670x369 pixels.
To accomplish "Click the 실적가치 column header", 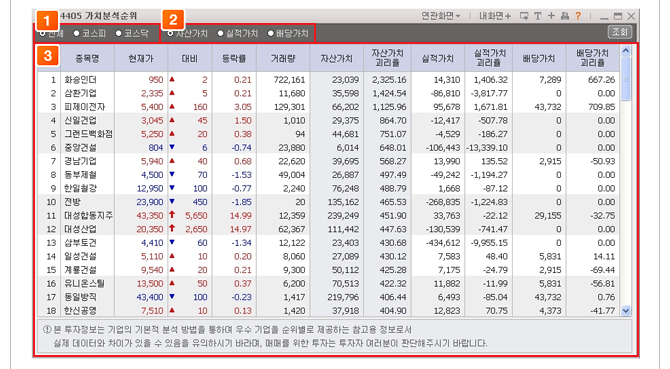I will coord(438,59).
